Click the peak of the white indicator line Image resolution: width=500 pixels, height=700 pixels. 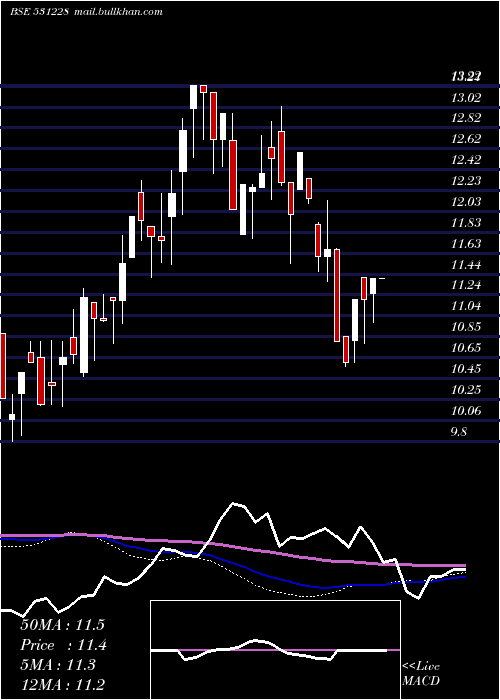click(233, 504)
